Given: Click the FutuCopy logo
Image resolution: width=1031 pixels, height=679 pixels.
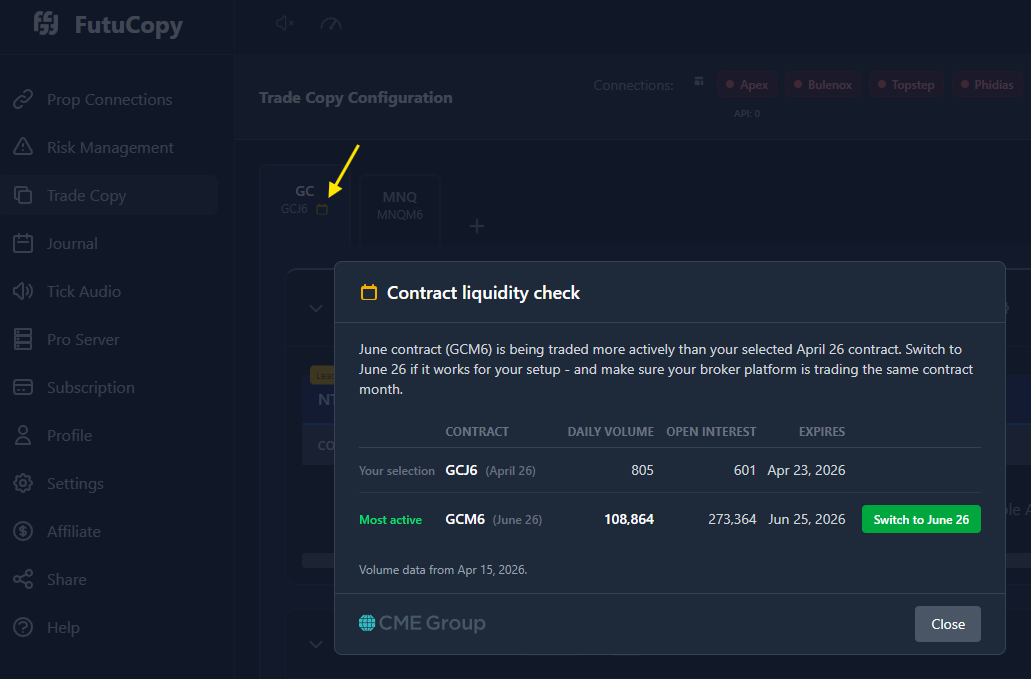Looking at the screenshot, I should coord(108,24).
